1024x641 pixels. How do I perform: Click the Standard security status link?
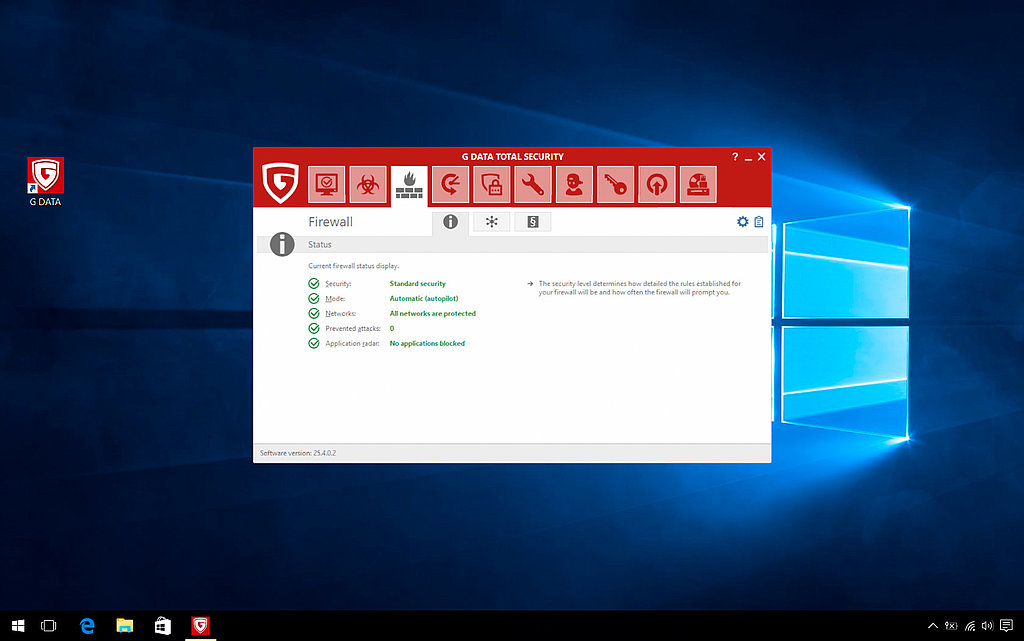pos(417,284)
